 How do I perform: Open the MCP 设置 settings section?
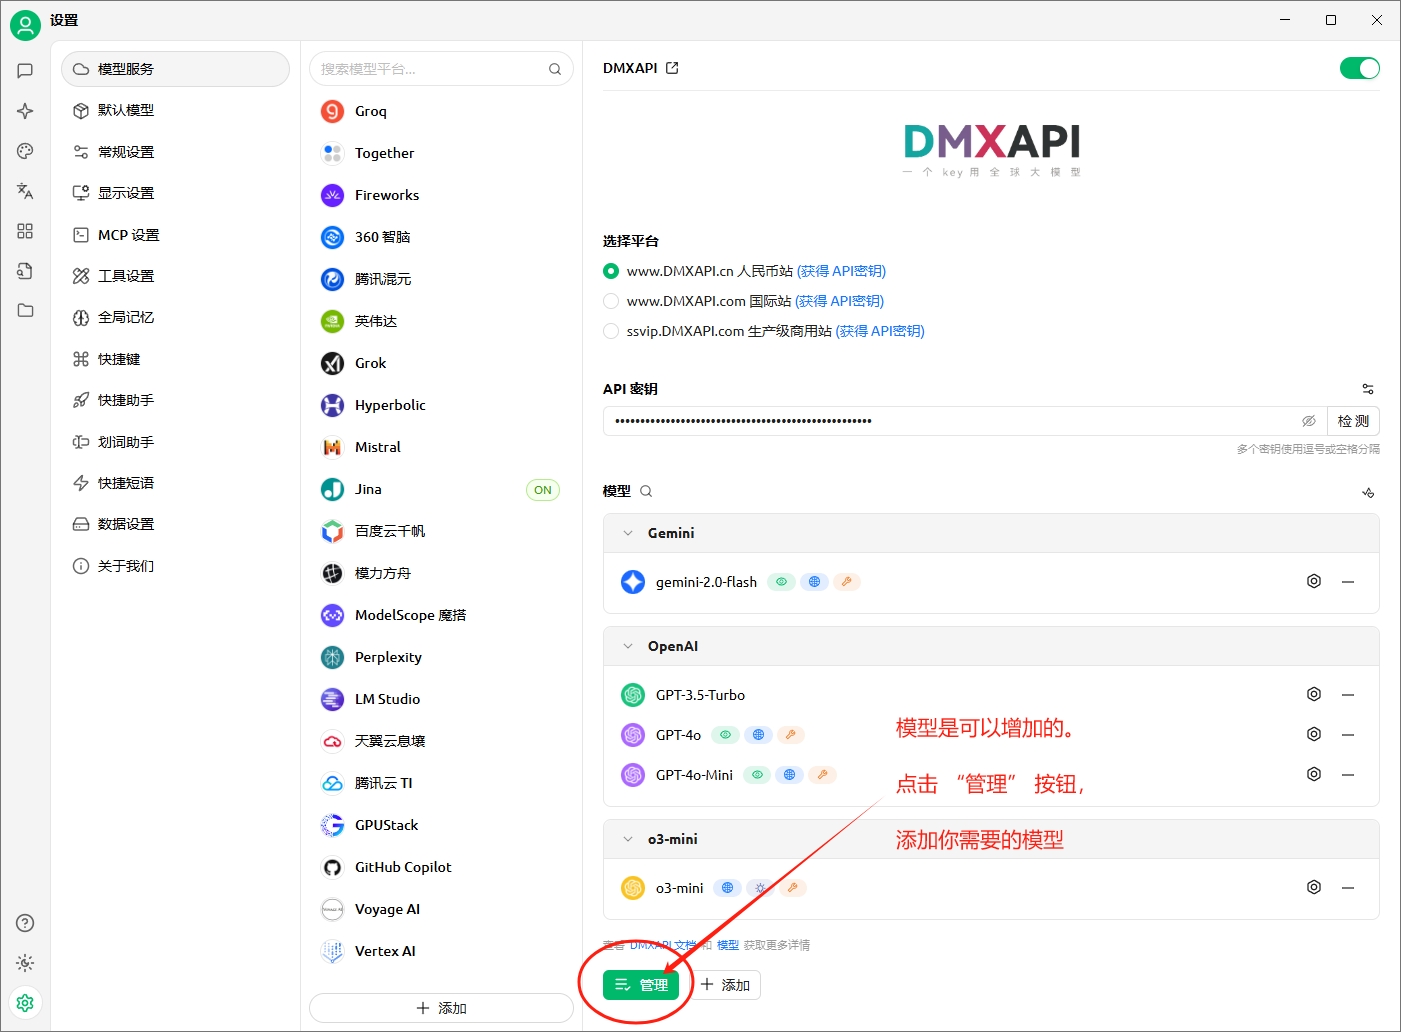pyautogui.click(x=127, y=234)
